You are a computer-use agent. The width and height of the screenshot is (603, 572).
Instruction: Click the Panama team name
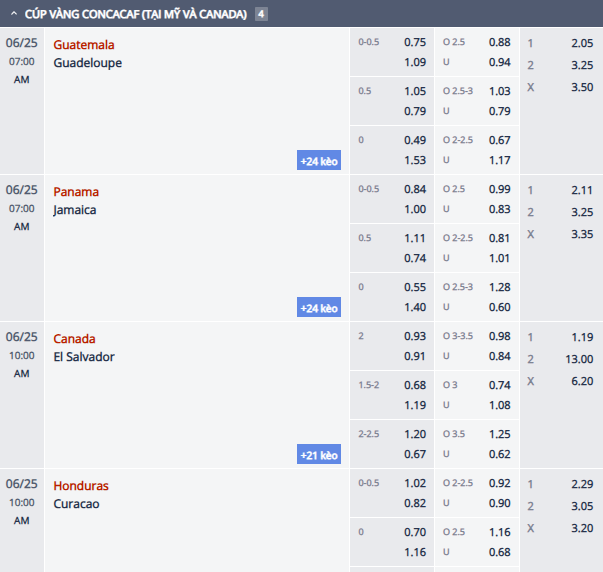point(76,192)
